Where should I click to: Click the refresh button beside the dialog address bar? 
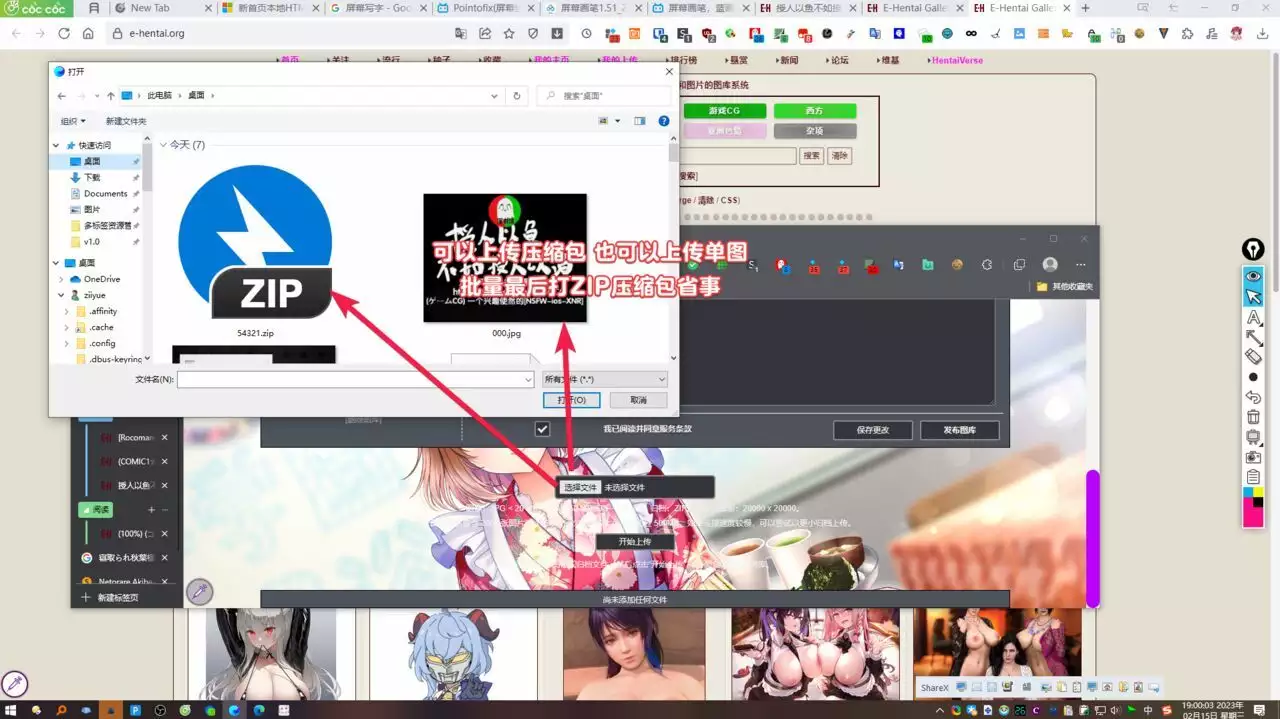click(516, 96)
